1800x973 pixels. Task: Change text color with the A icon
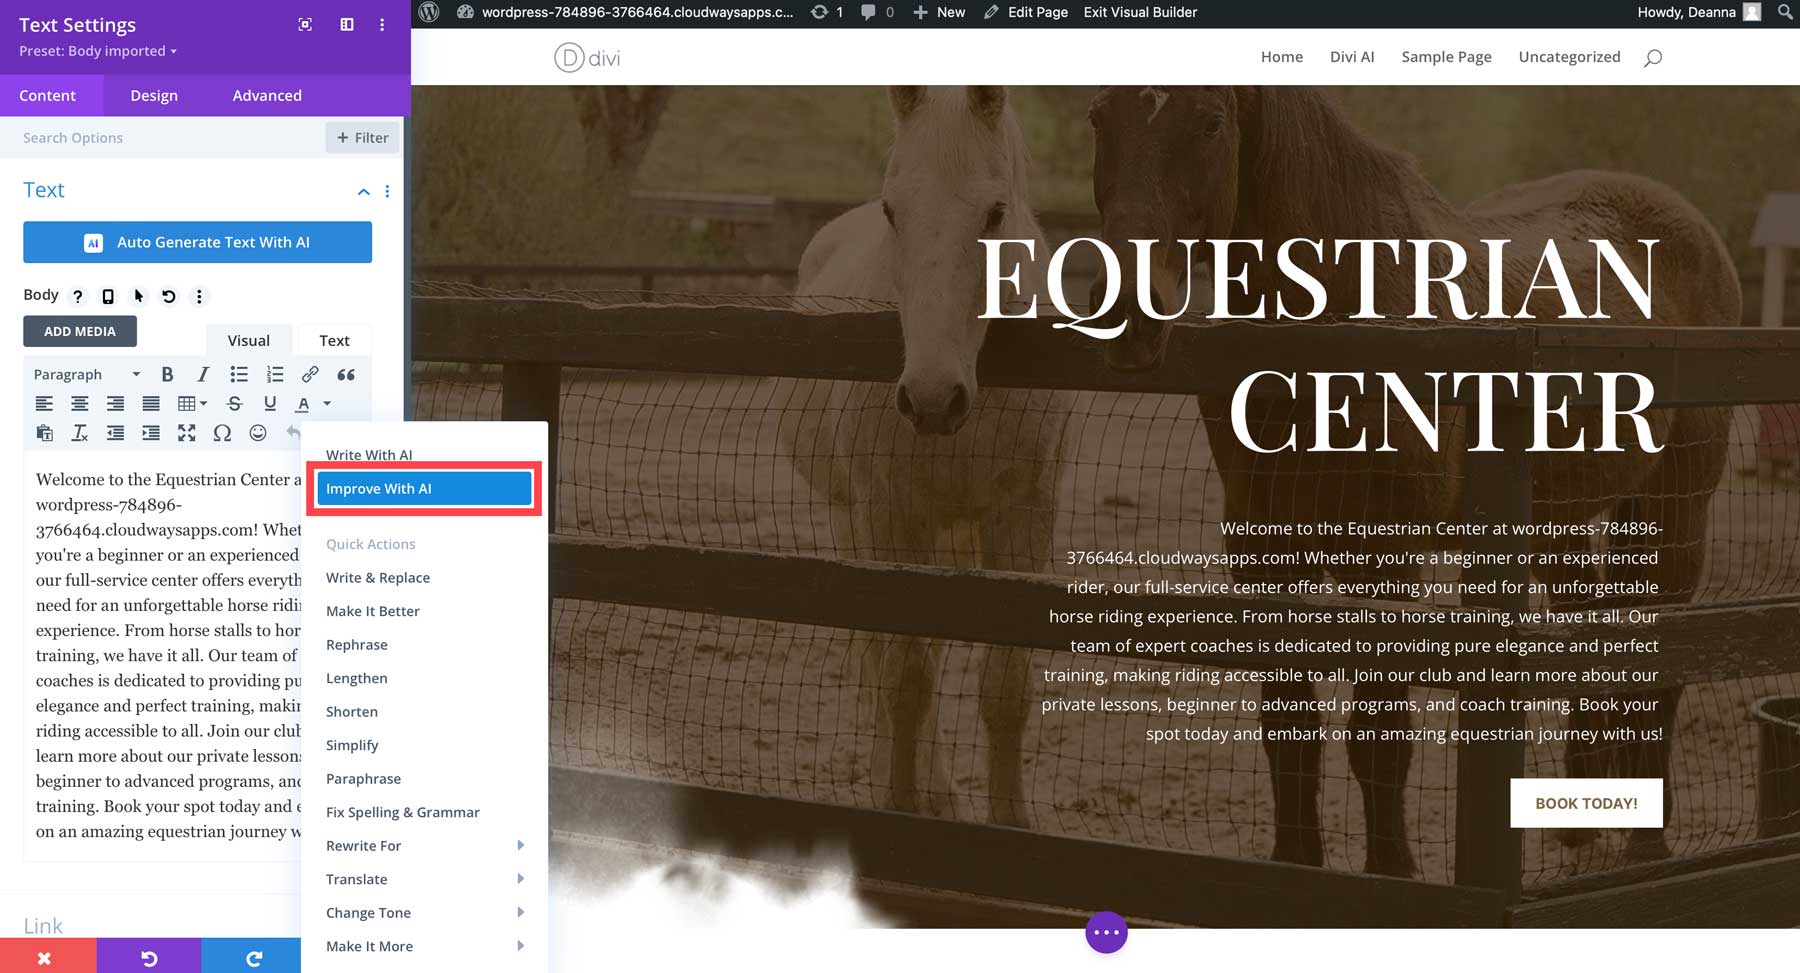[303, 404]
